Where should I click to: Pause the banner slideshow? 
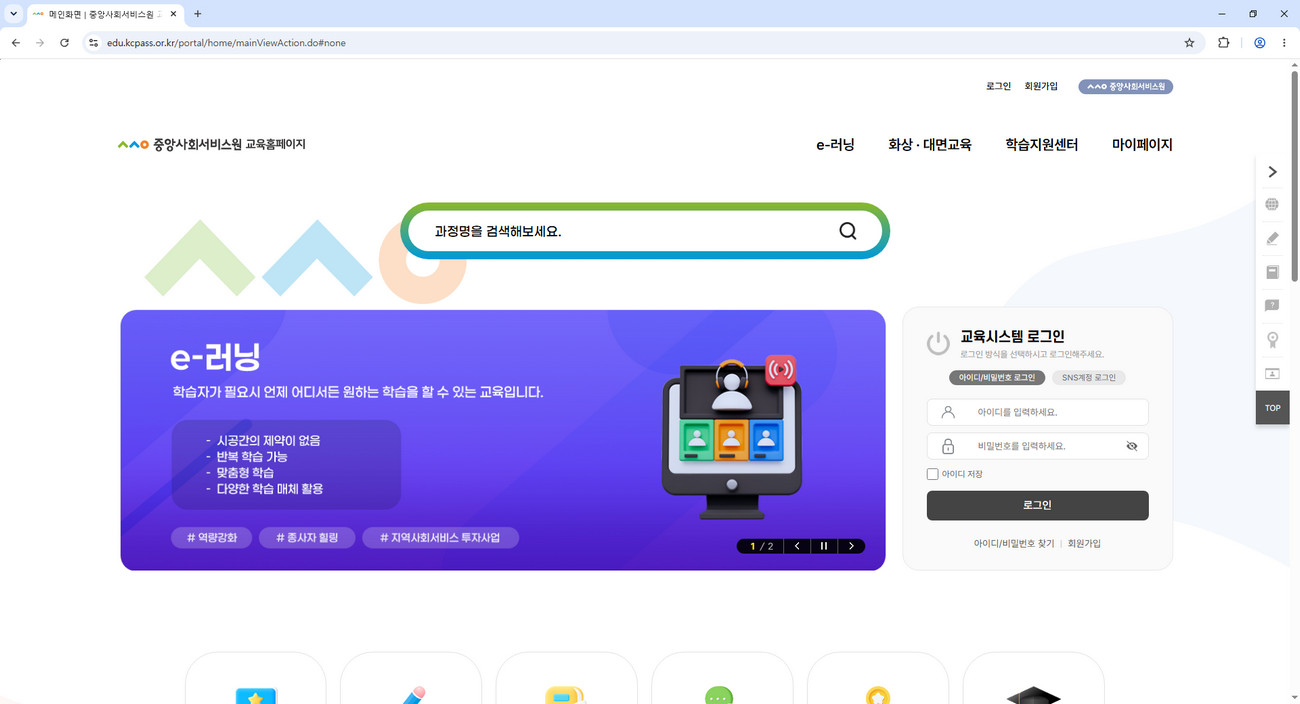point(824,546)
